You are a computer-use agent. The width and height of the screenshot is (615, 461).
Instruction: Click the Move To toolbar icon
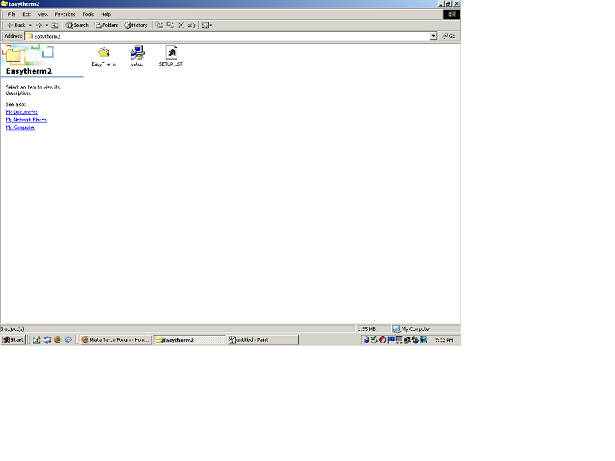(x=159, y=25)
